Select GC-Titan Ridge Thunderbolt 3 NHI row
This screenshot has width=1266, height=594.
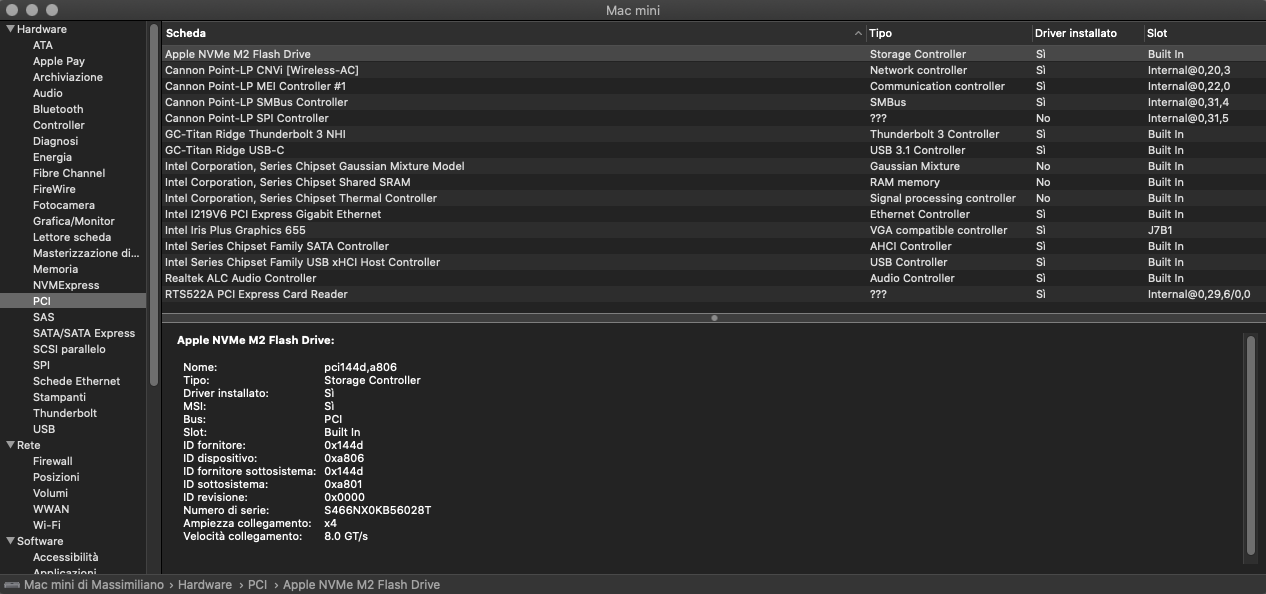point(714,134)
